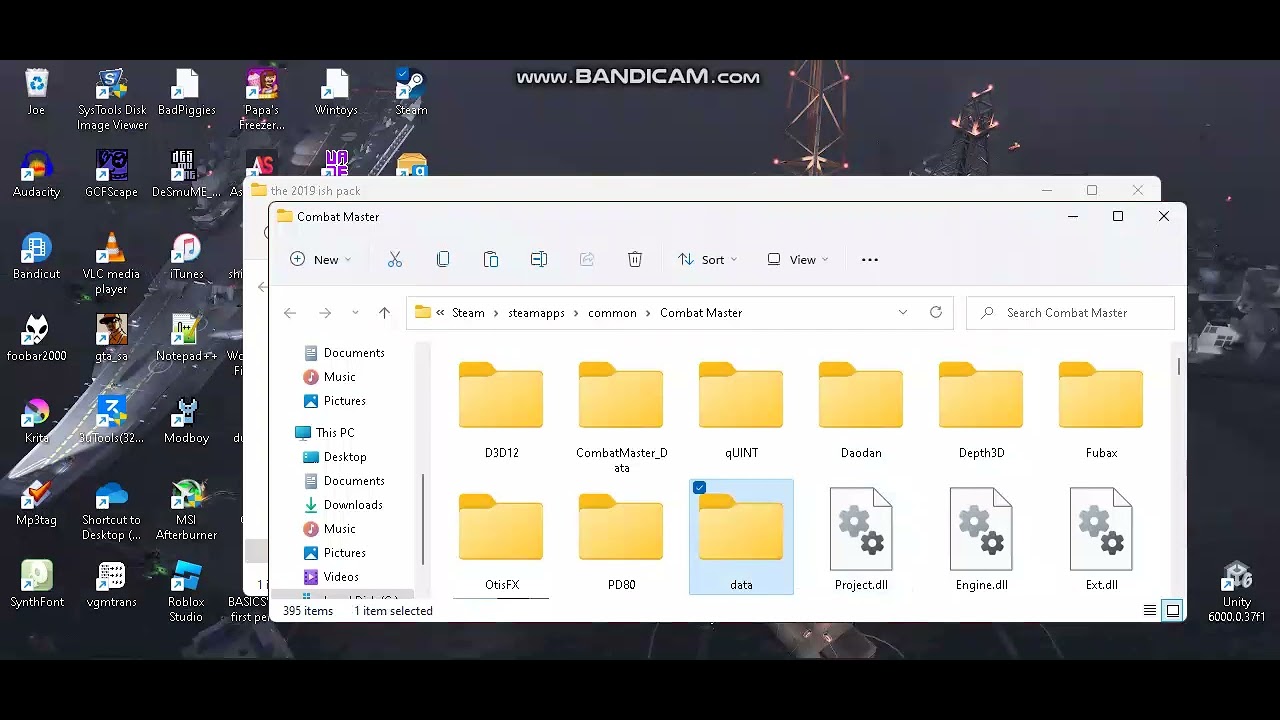
Task: Select the CombatMaster_Data folder
Action: click(621, 417)
